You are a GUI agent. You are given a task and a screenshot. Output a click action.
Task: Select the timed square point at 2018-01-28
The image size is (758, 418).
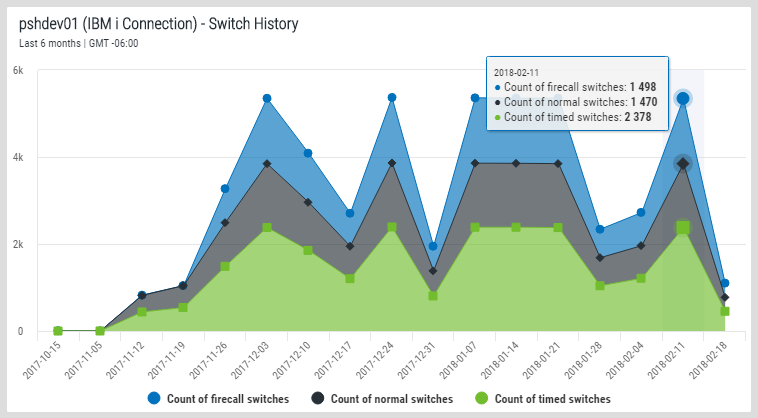click(x=600, y=285)
